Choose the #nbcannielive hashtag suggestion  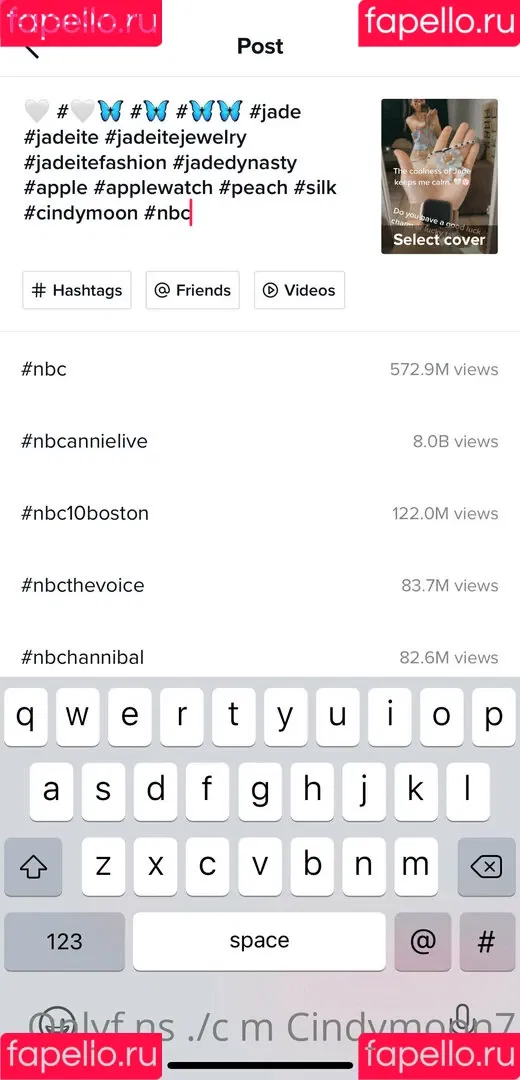pyautogui.click(x=260, y=442)
